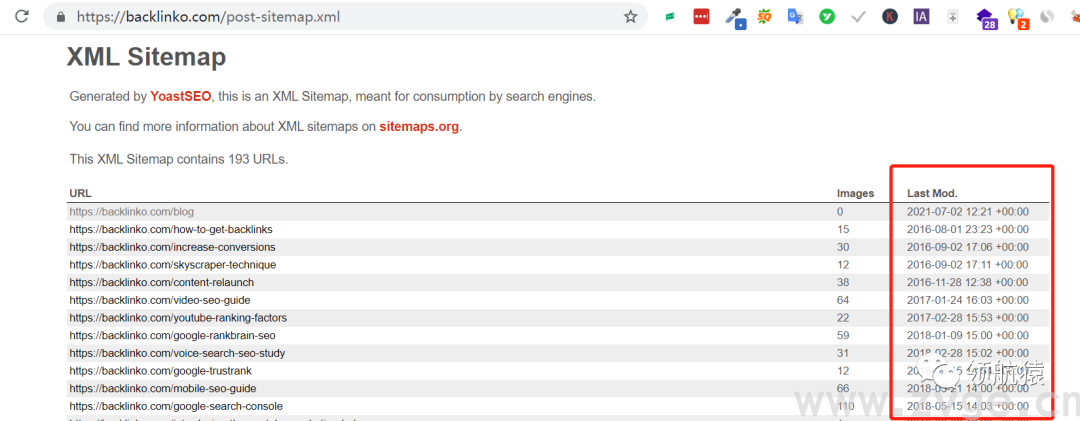The width and height of the screenshot is (1080, 421).
Task: Bookmark this page with the star icon
Action: 630,17
